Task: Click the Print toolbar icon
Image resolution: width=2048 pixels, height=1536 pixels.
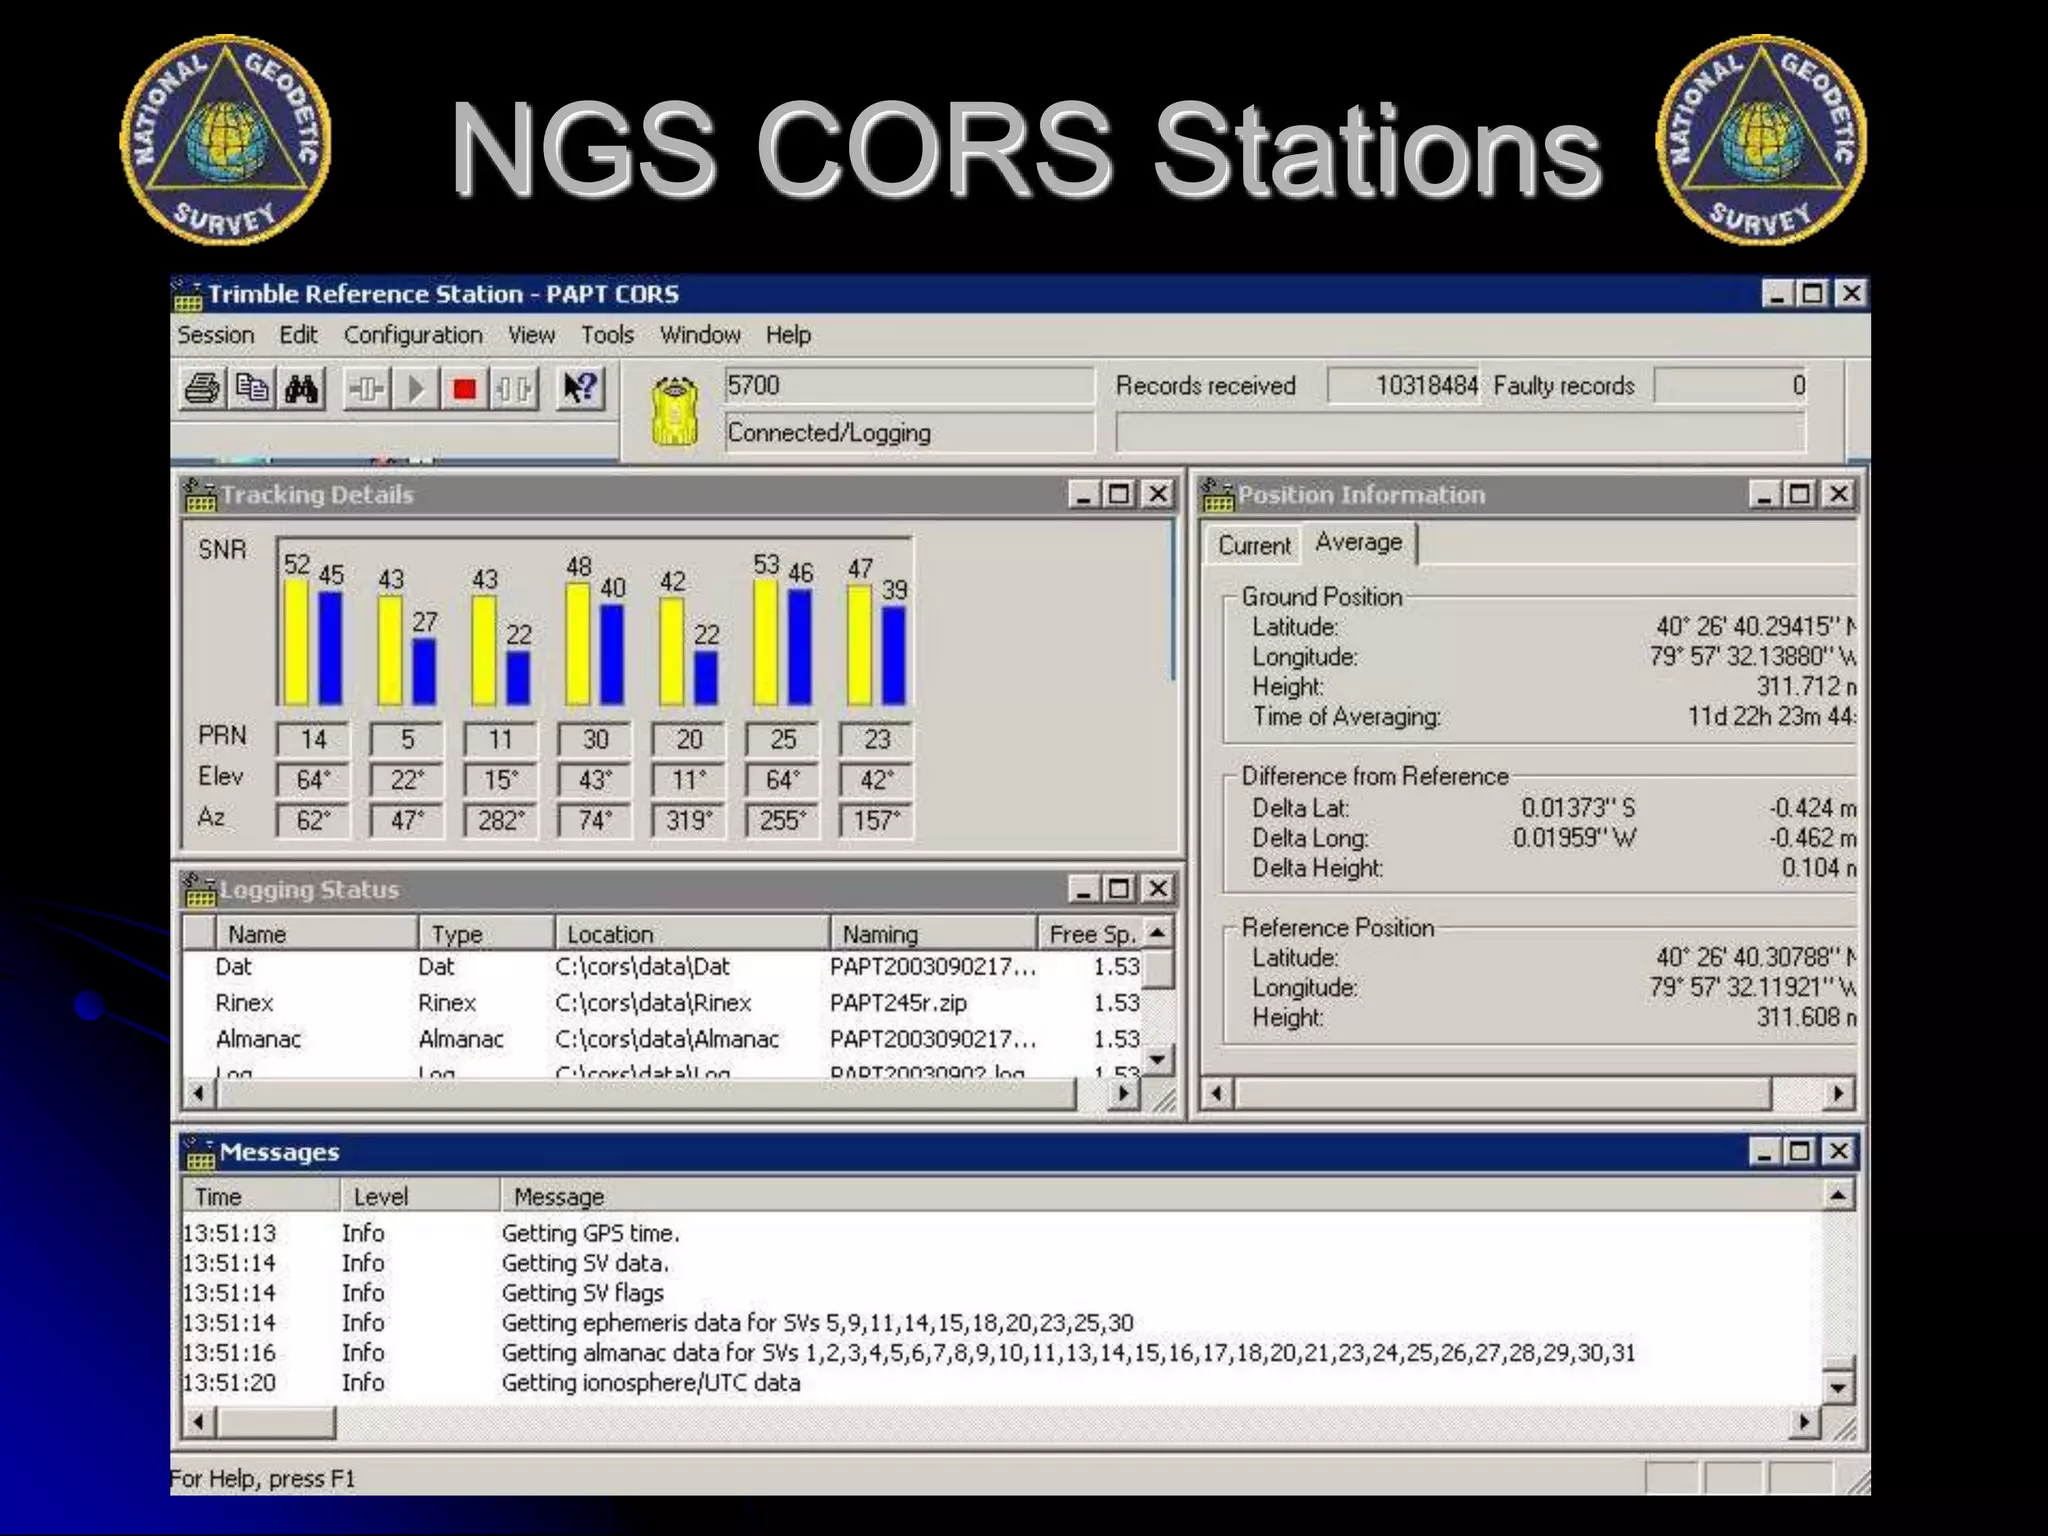Action: [203, 388]
